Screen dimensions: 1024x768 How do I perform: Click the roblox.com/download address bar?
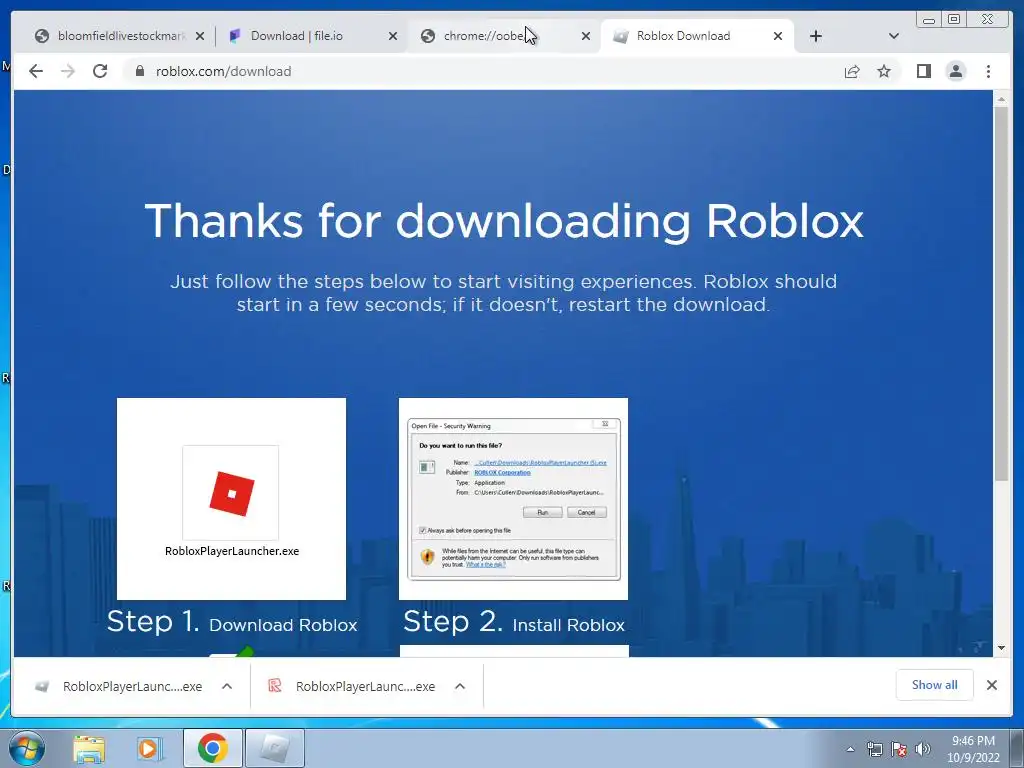click(x=483, y=71)
